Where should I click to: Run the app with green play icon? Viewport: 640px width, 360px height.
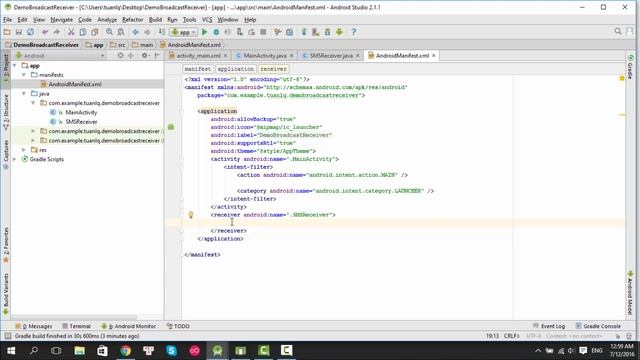(x=204, y=32)
